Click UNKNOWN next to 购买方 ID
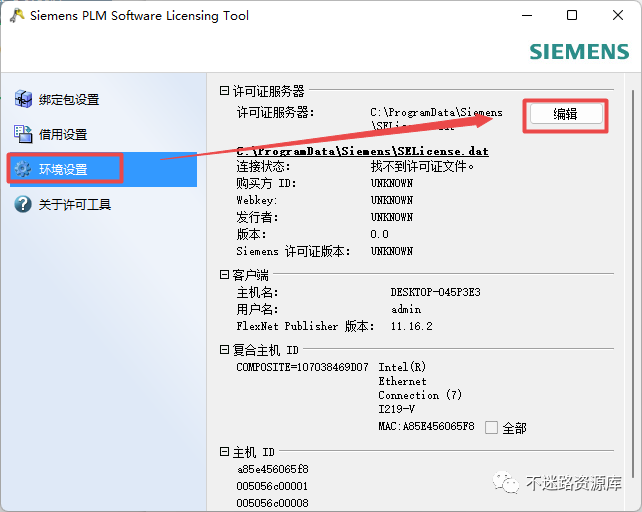 tap(392, 183)
